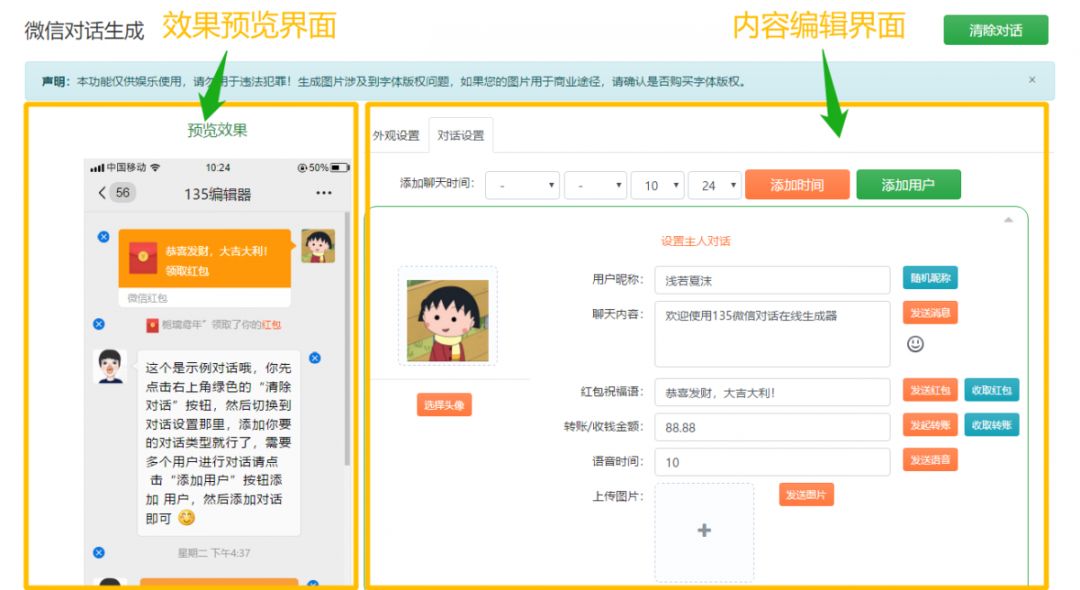Screen dimensions: 1080x590
Task: Click the upload image plus box
Action: [x=704, y=531]
